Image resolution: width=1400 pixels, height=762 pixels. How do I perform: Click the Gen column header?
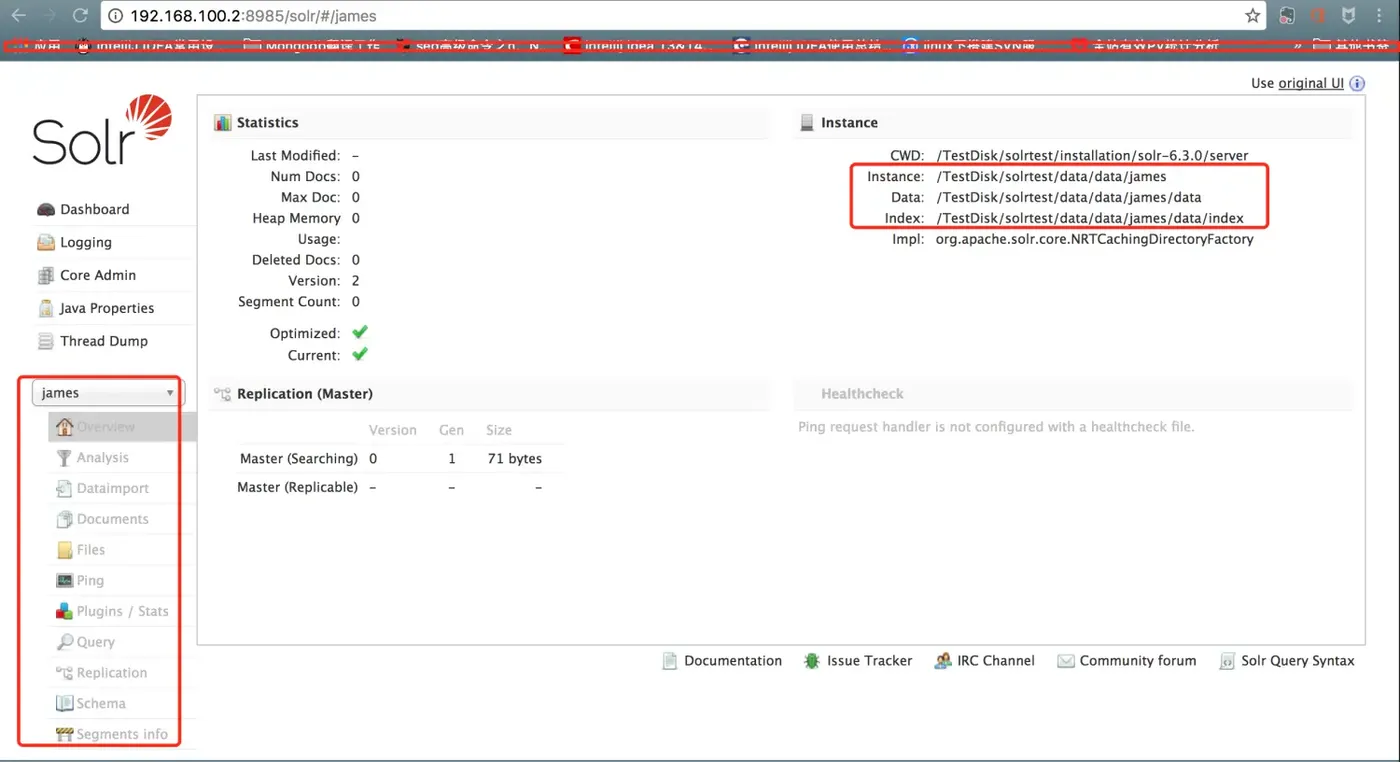click(451, 430)
